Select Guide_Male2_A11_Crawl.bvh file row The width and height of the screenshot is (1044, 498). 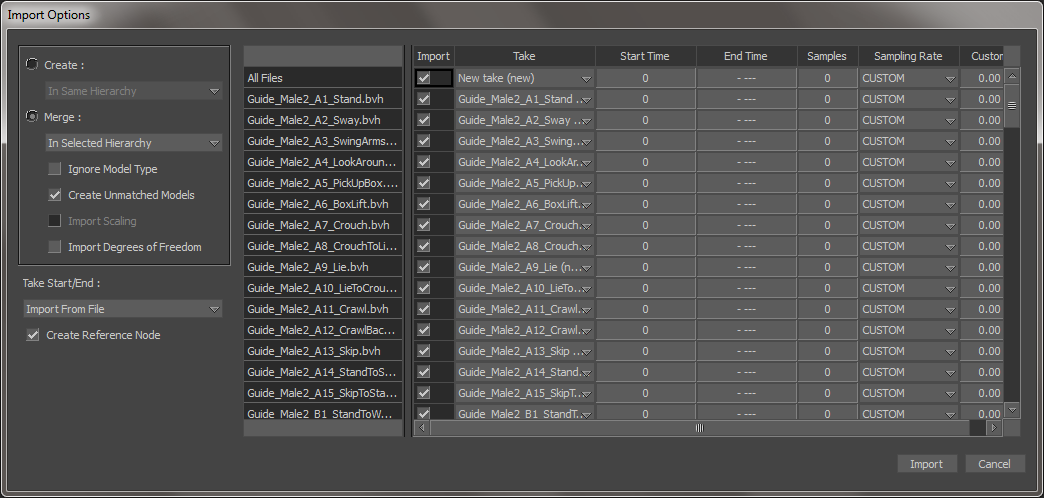click(324, 309)
